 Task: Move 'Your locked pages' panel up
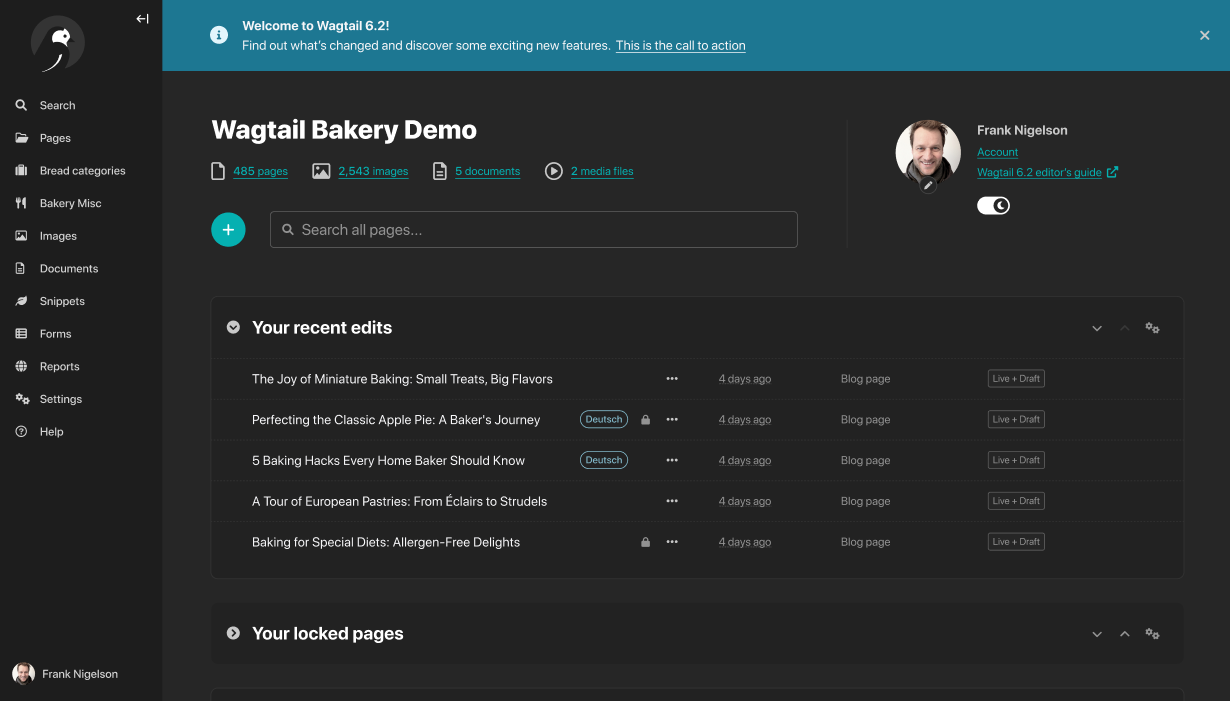click(x=1125, y=634)
